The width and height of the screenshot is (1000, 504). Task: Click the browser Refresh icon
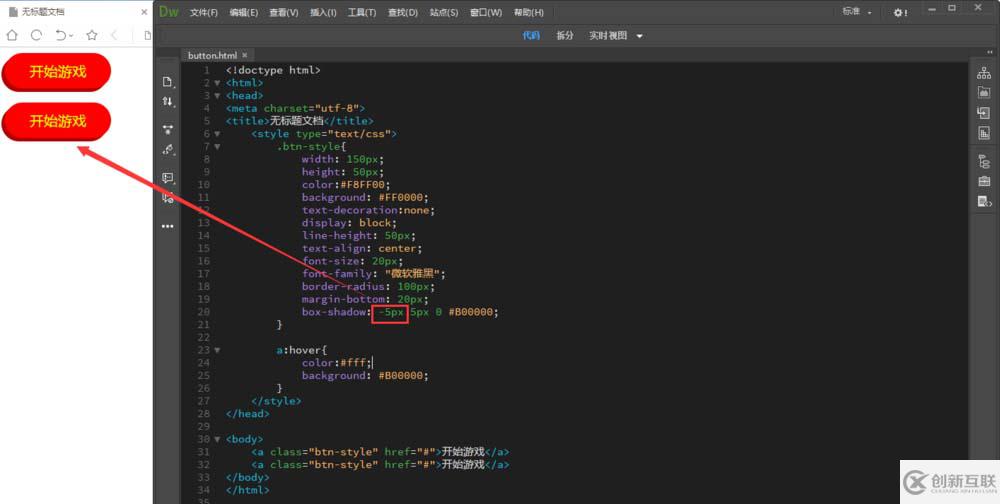pyautogui.click(x=36, y=35)
